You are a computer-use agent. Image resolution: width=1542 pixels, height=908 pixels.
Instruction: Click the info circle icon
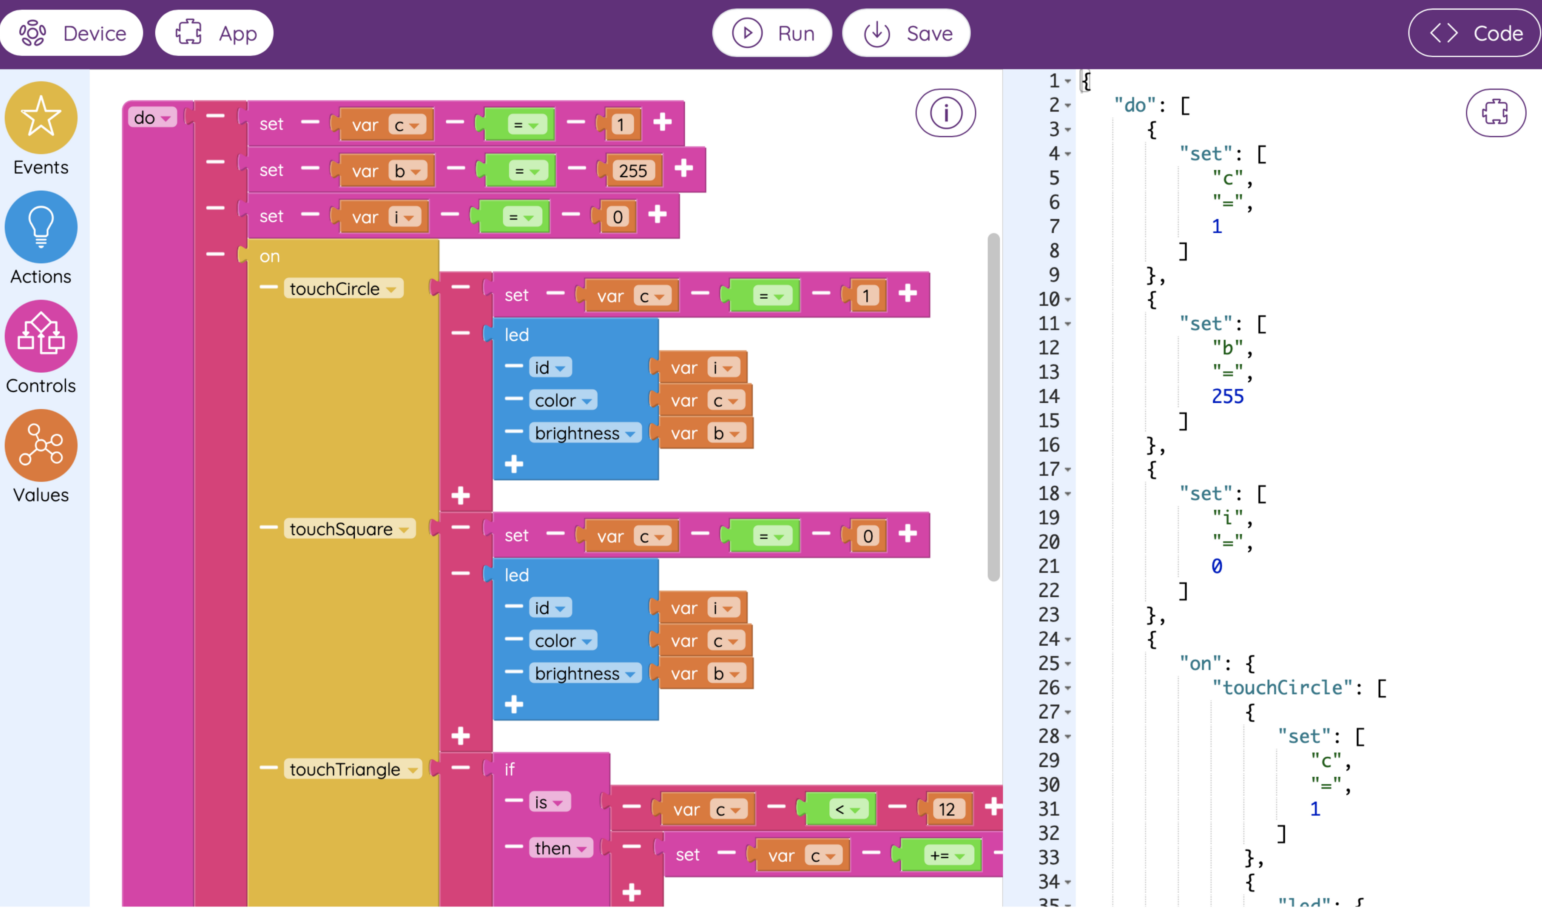coord(945,113)
